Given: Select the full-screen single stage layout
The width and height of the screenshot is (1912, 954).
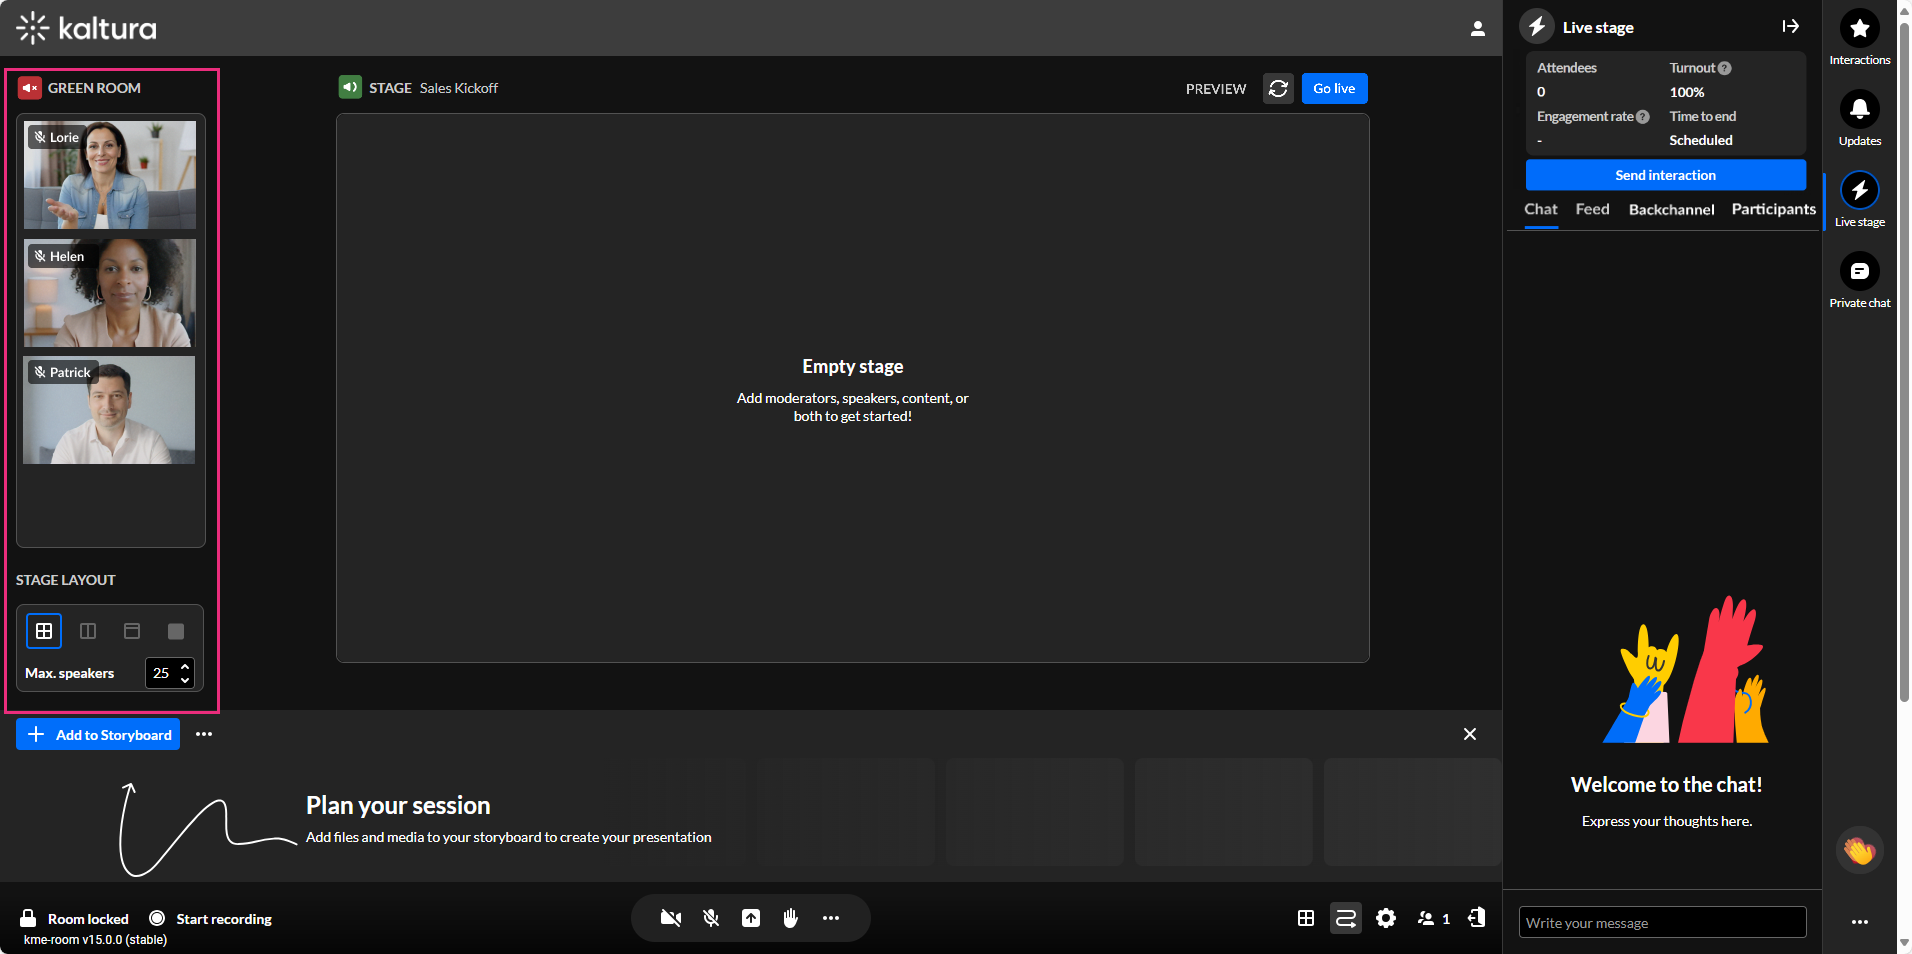Looking at the screenshot, I should coord(176,631).
